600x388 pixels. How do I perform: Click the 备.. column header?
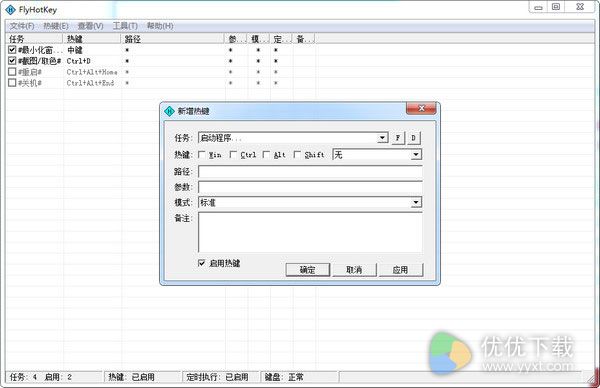coord(304,39)
